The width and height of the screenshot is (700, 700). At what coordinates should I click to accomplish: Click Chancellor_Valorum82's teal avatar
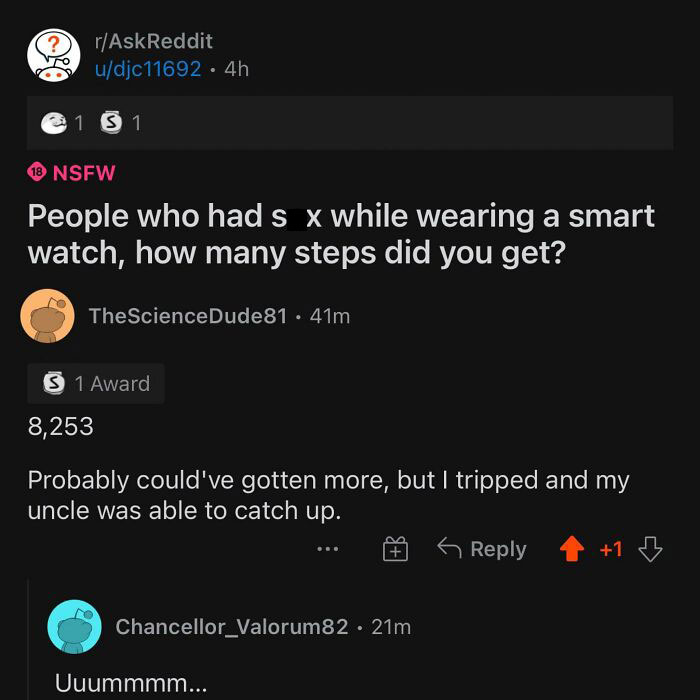pos(75,626)
